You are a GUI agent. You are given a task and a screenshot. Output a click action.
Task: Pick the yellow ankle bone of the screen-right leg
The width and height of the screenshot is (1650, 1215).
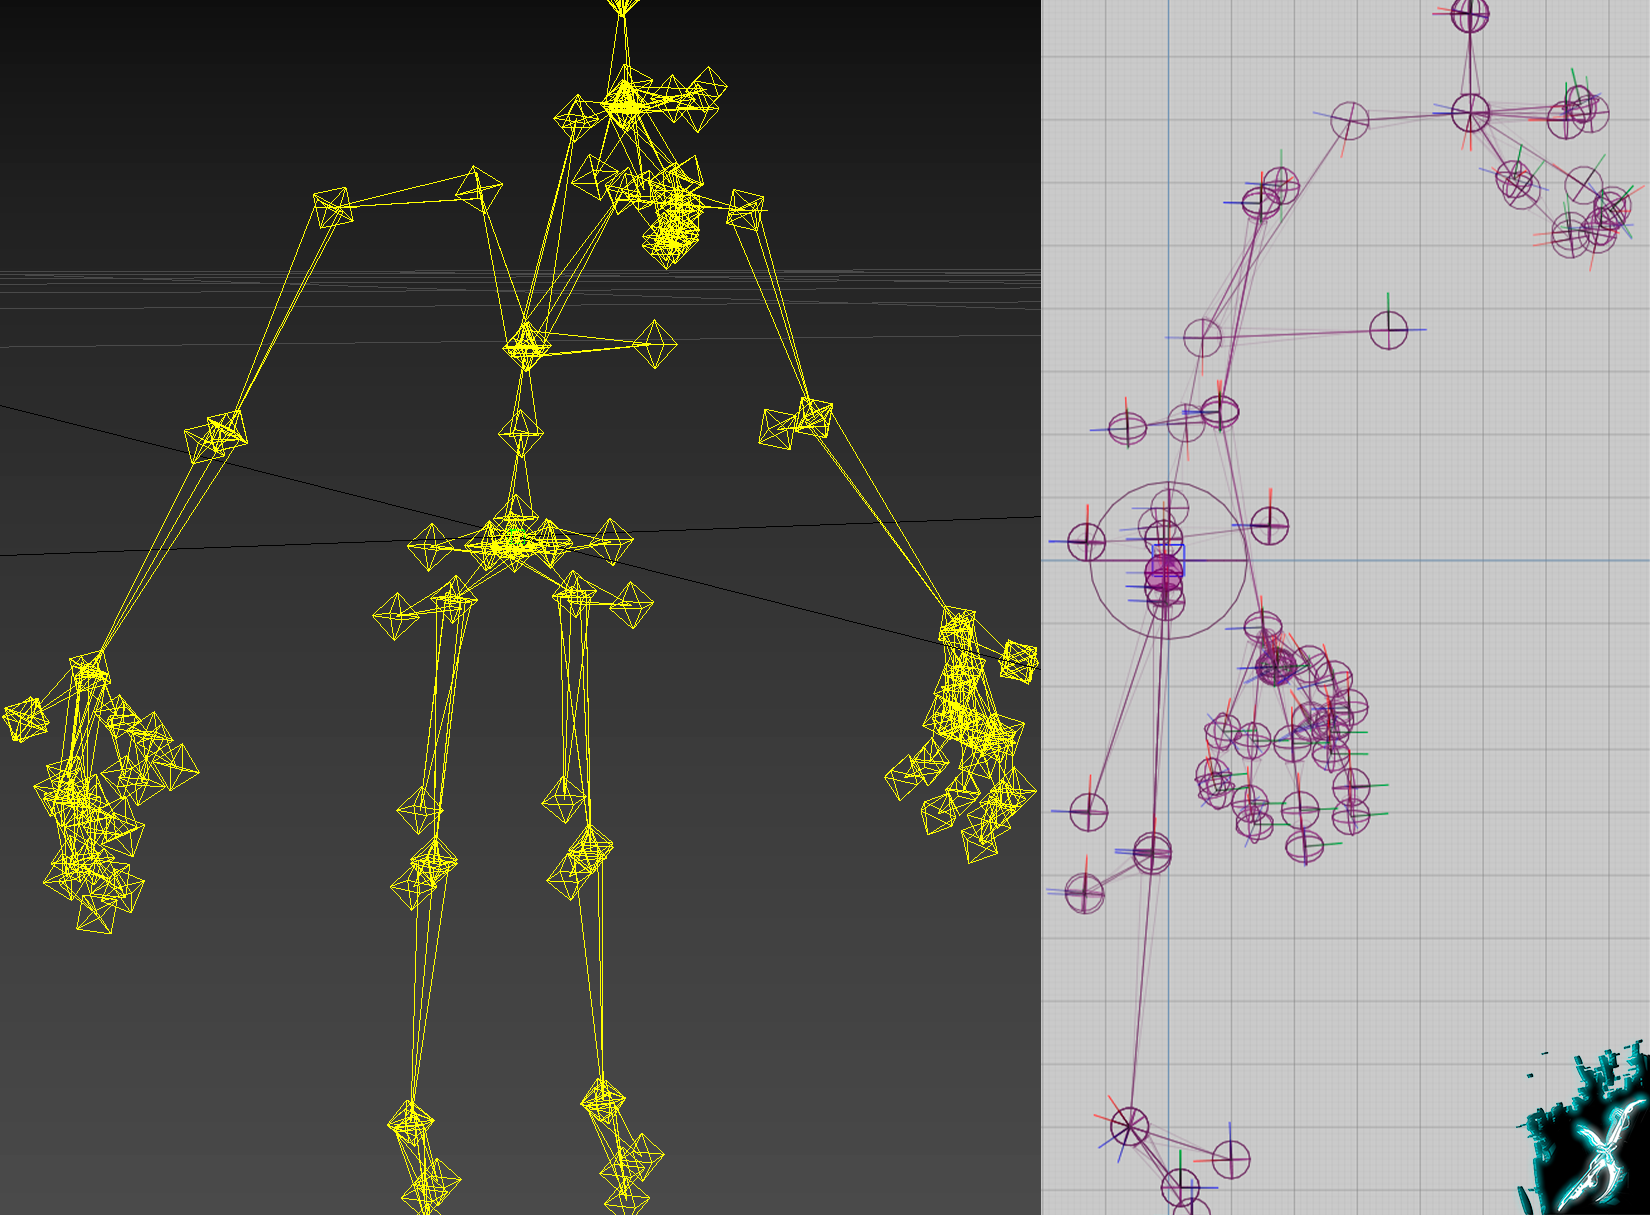(x=603, y=1100)
